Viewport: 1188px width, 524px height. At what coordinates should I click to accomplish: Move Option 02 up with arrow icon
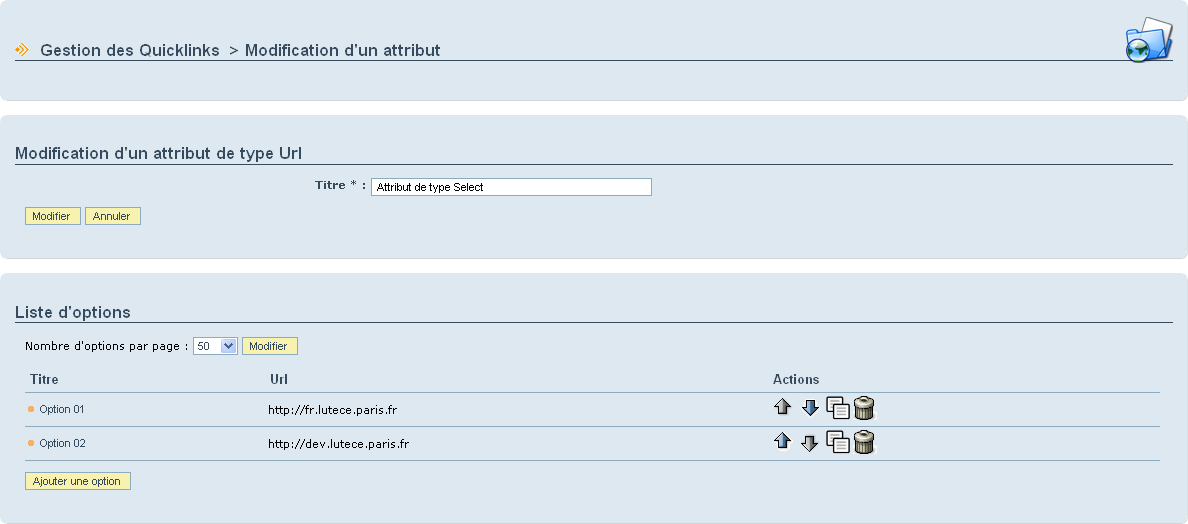tap(783, 441)
